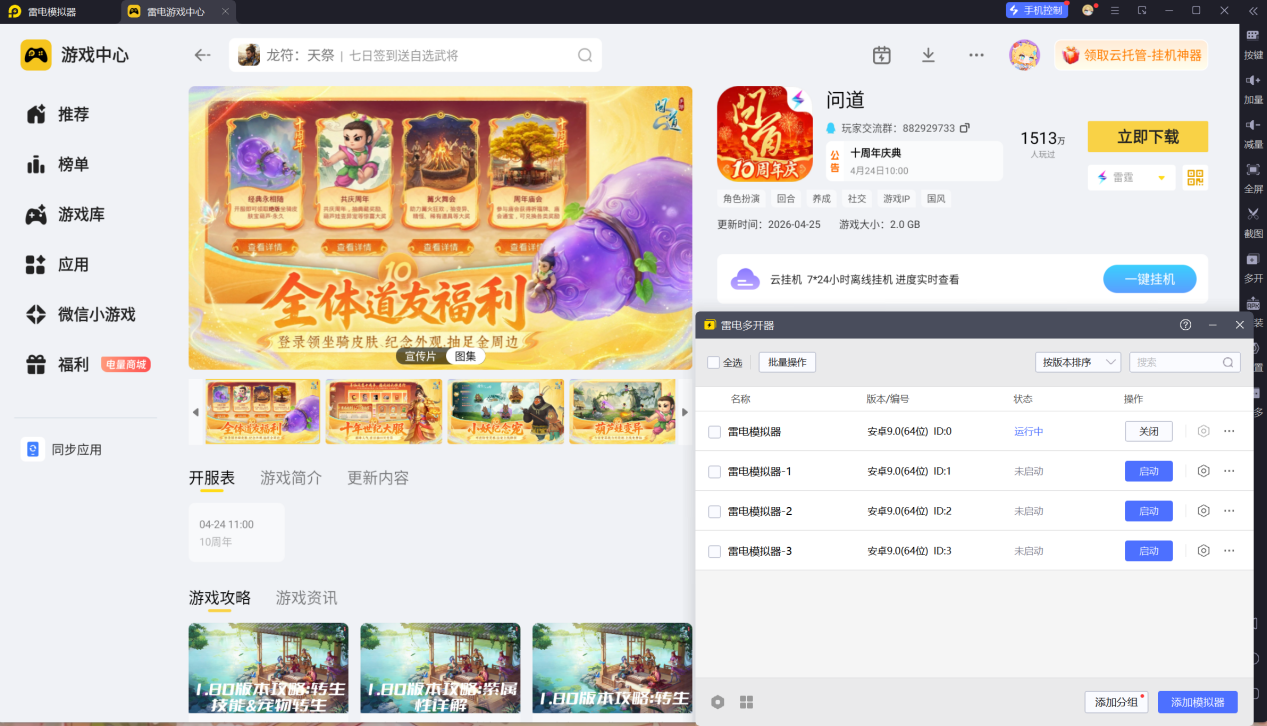
Task: Select the 更新内容 tab
Action: [378, 478]
